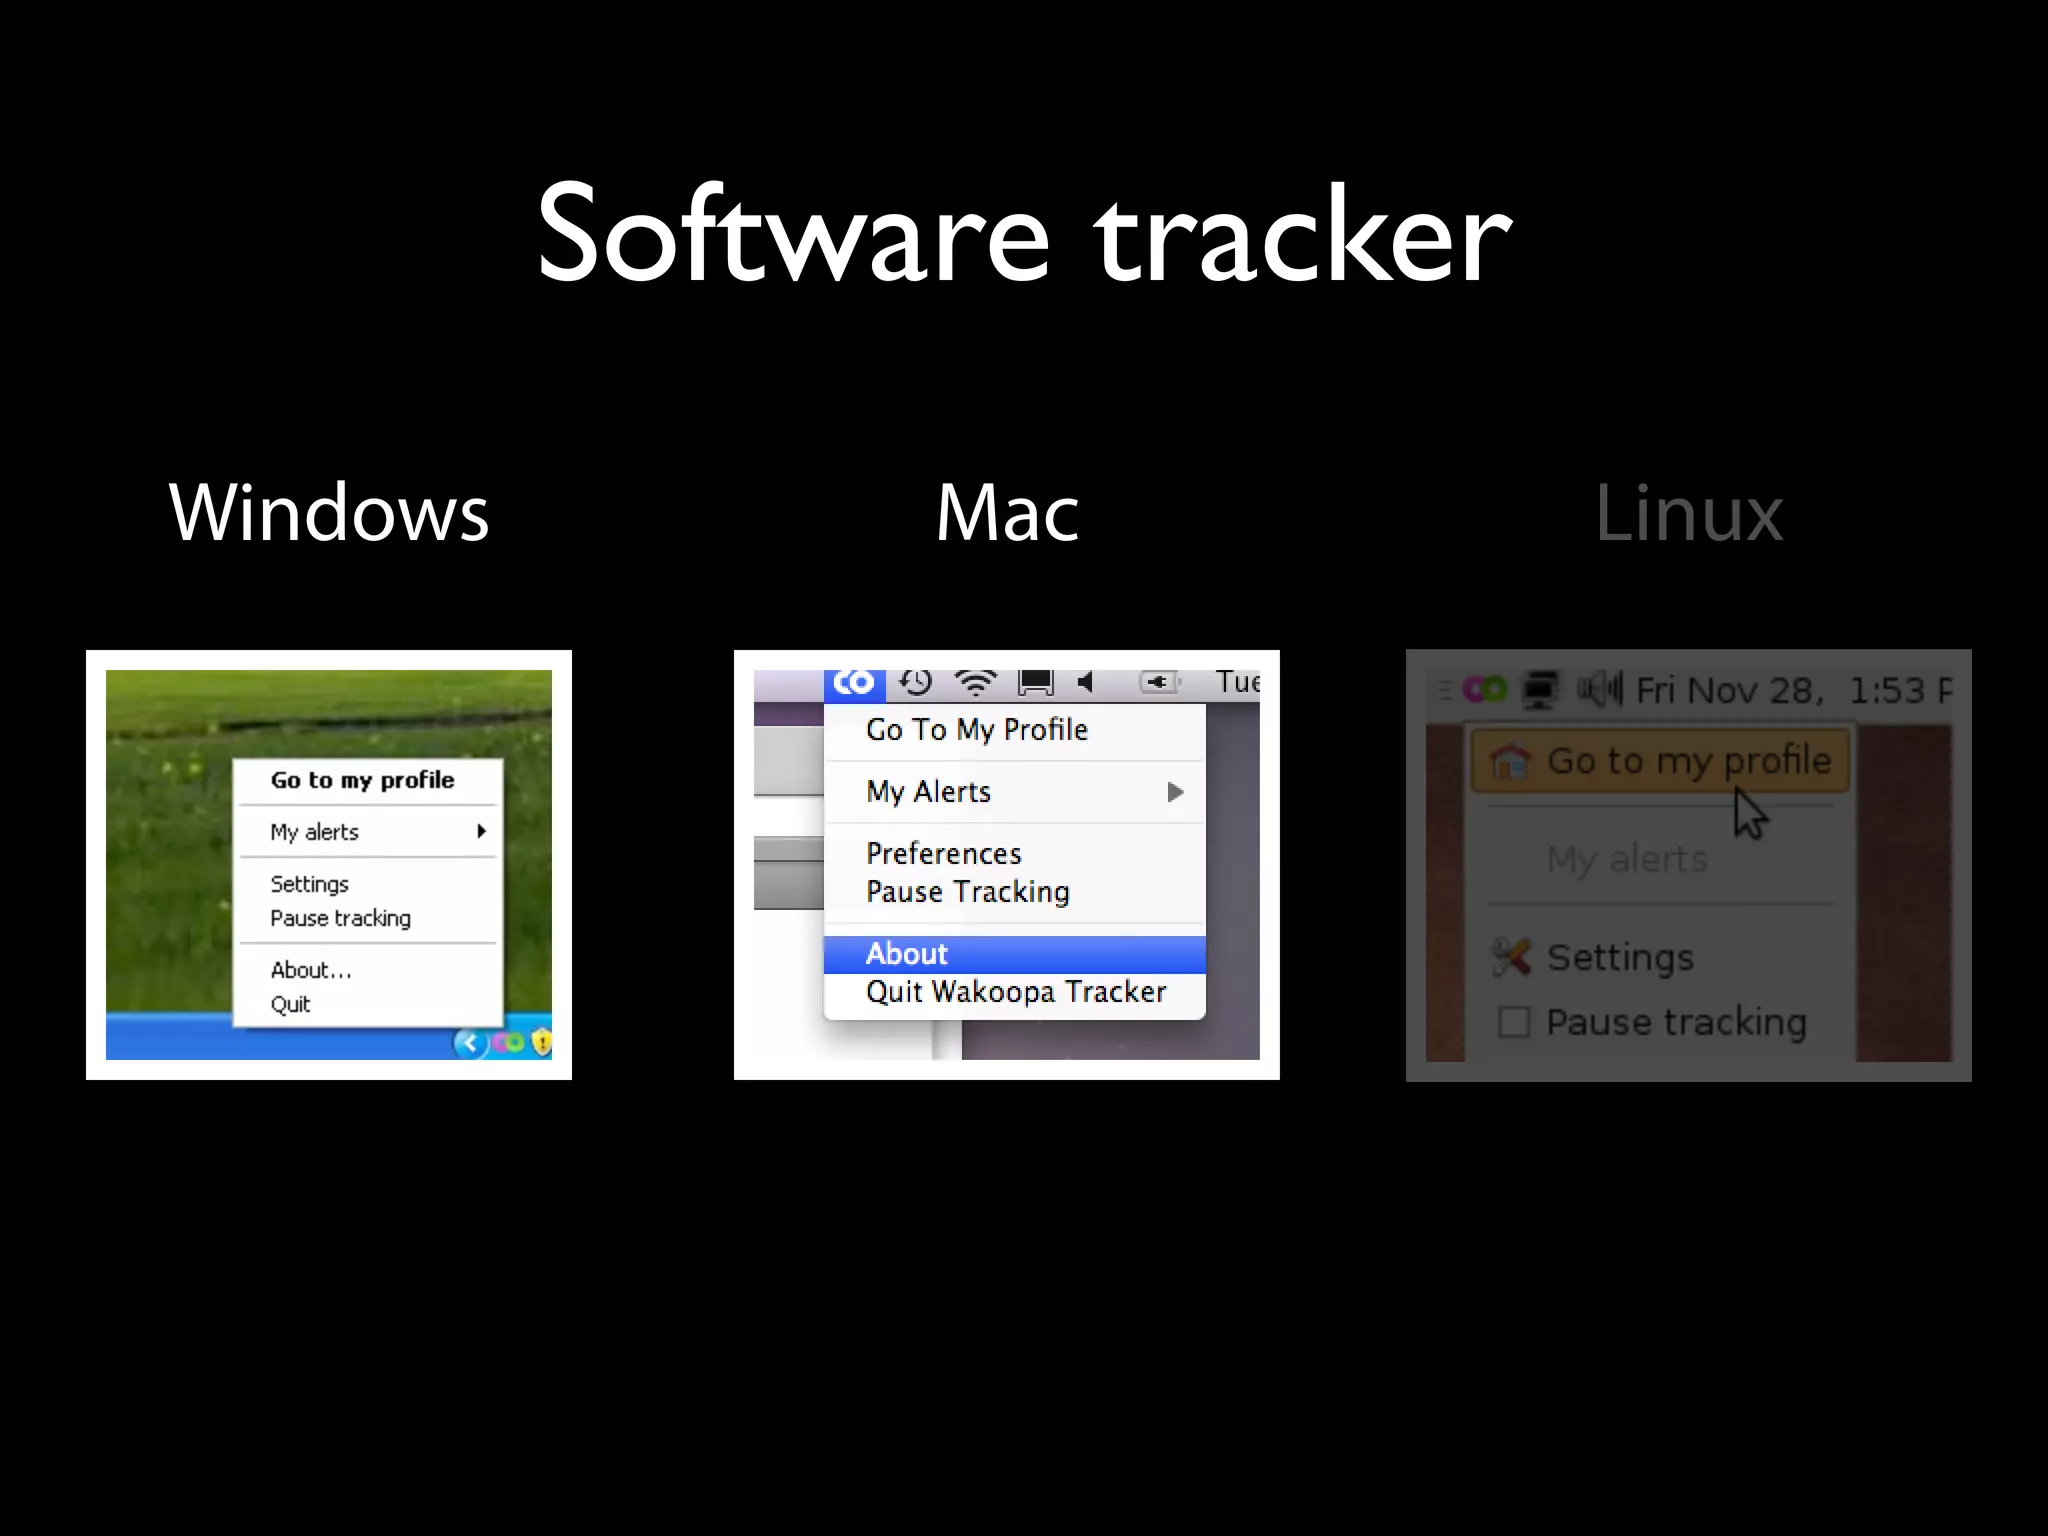Click the Time Machine icon in Mac menu bar

(x=915, y=683)
